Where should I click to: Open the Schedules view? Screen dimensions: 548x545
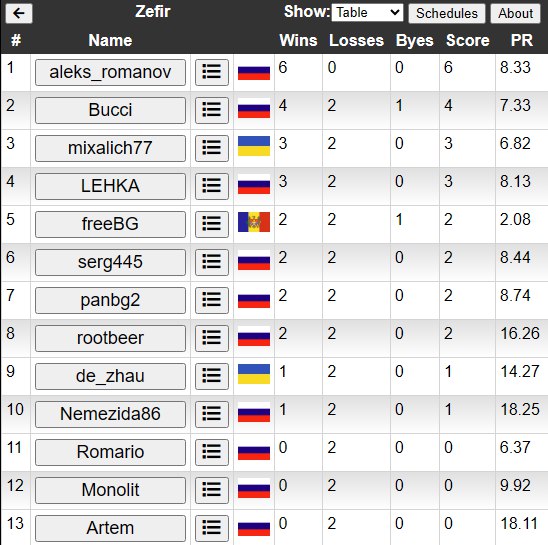coord(447,14)
